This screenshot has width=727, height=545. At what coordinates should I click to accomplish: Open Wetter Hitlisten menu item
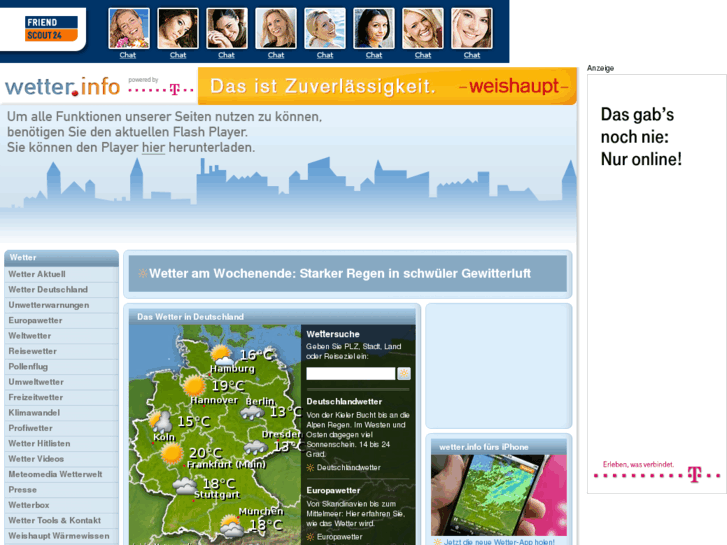click(x=61, y=443)
